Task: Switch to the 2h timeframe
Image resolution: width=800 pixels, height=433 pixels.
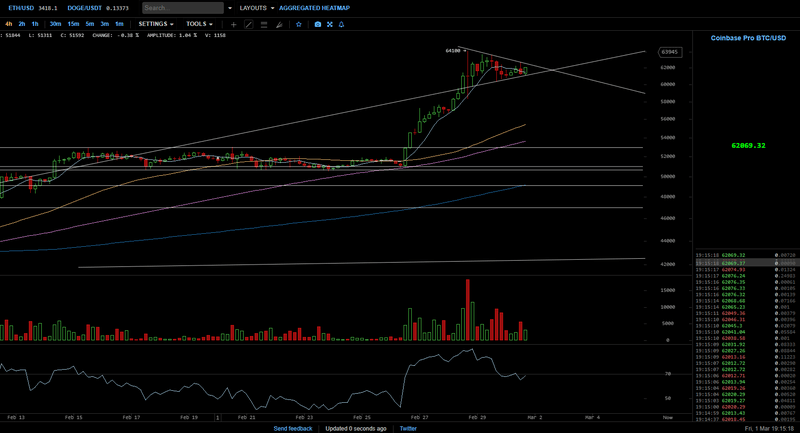Action: 21,24
